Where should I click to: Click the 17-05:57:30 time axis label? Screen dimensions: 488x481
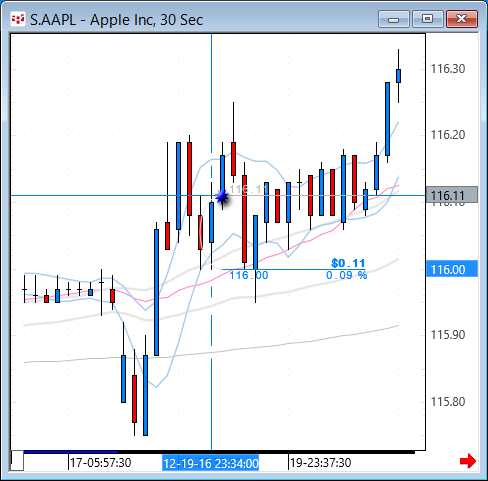tap(100, 463)
